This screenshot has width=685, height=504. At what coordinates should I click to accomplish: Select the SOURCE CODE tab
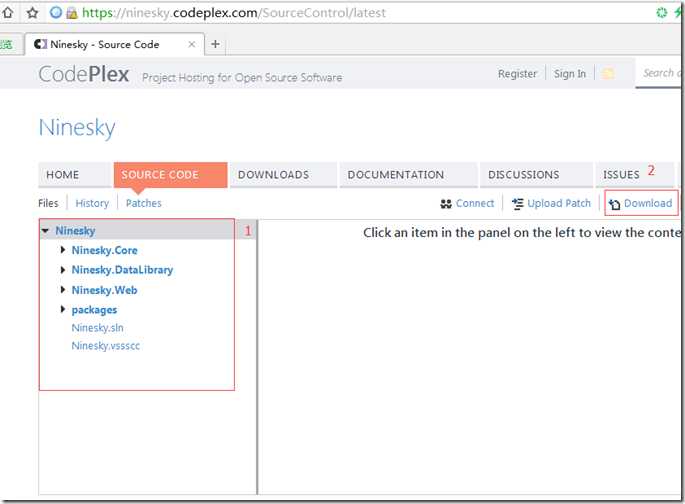click(170, 175)
